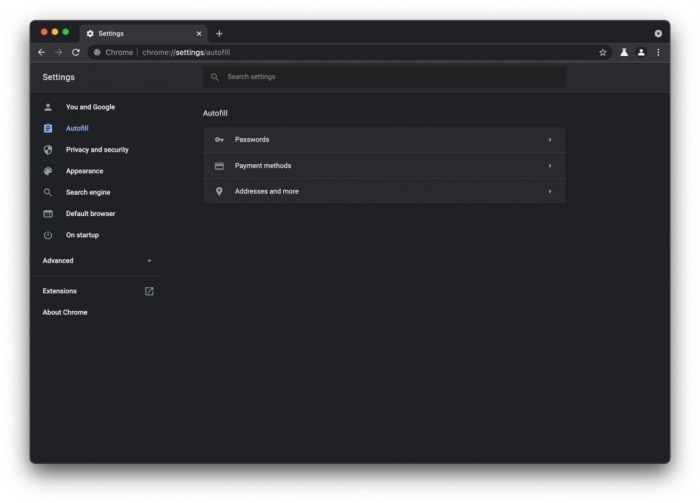Screen dimensions: 700x503
Task: Select Appearance in the sidebar
Action: (85, 171)
